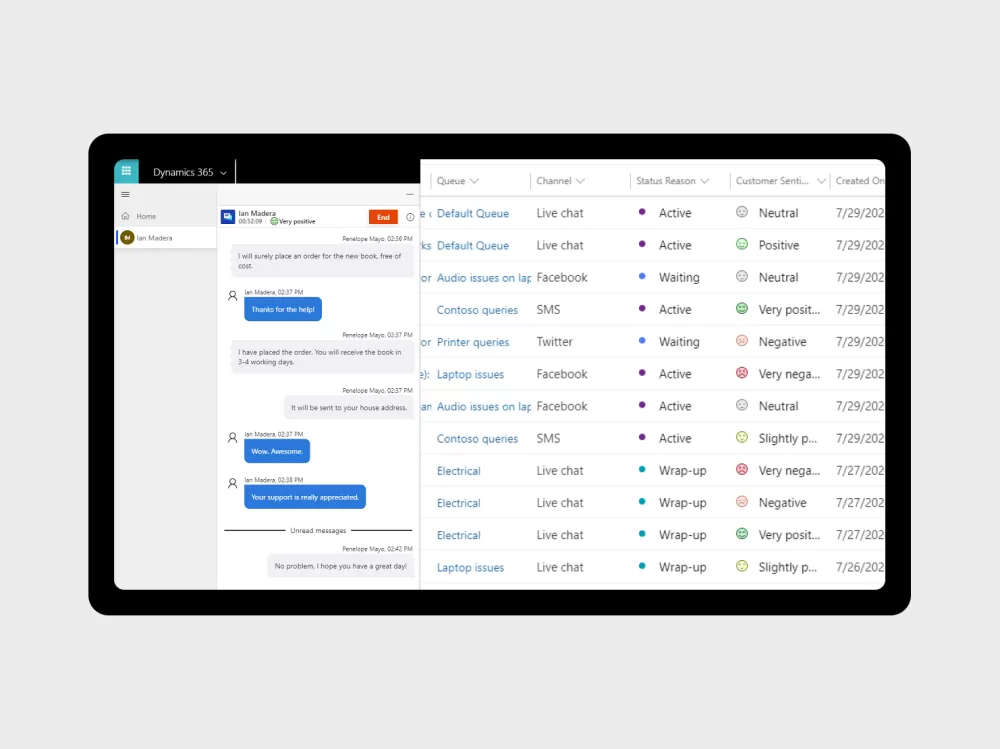Select Twitter channel cell

(554, 342)
